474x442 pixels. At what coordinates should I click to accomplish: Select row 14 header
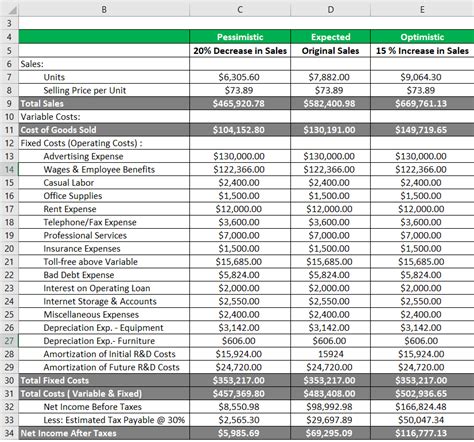click(x=9, y=170)
